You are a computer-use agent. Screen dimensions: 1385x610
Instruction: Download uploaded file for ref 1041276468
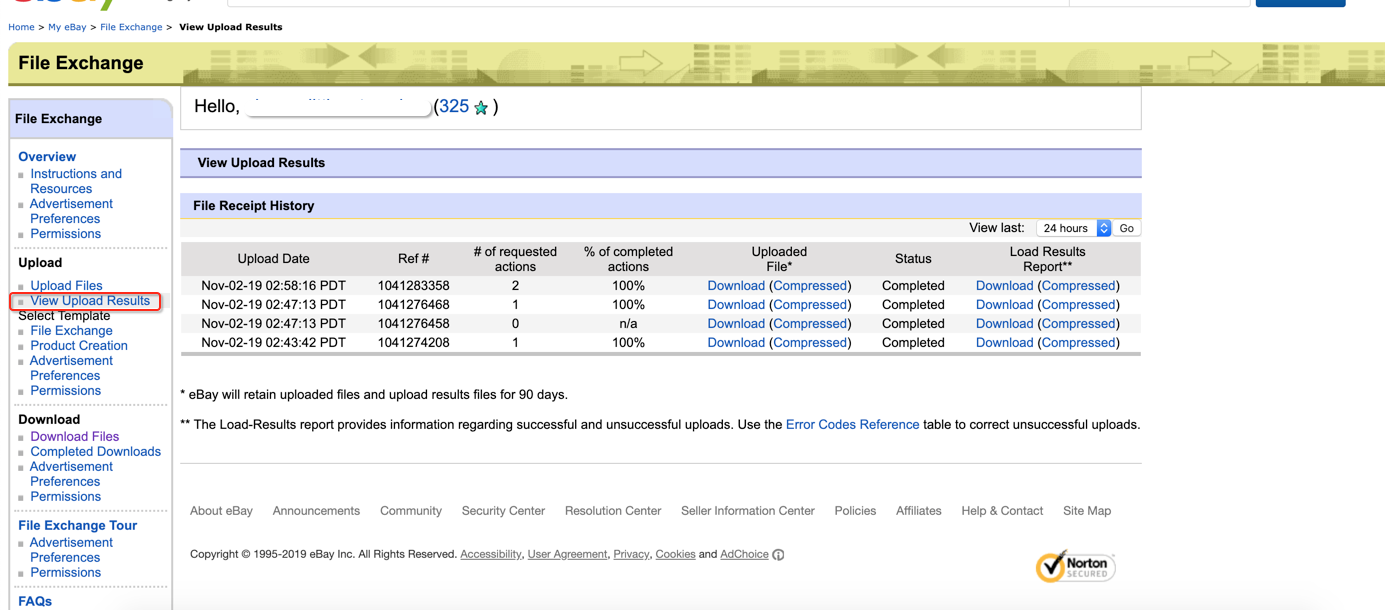(736, 305)
